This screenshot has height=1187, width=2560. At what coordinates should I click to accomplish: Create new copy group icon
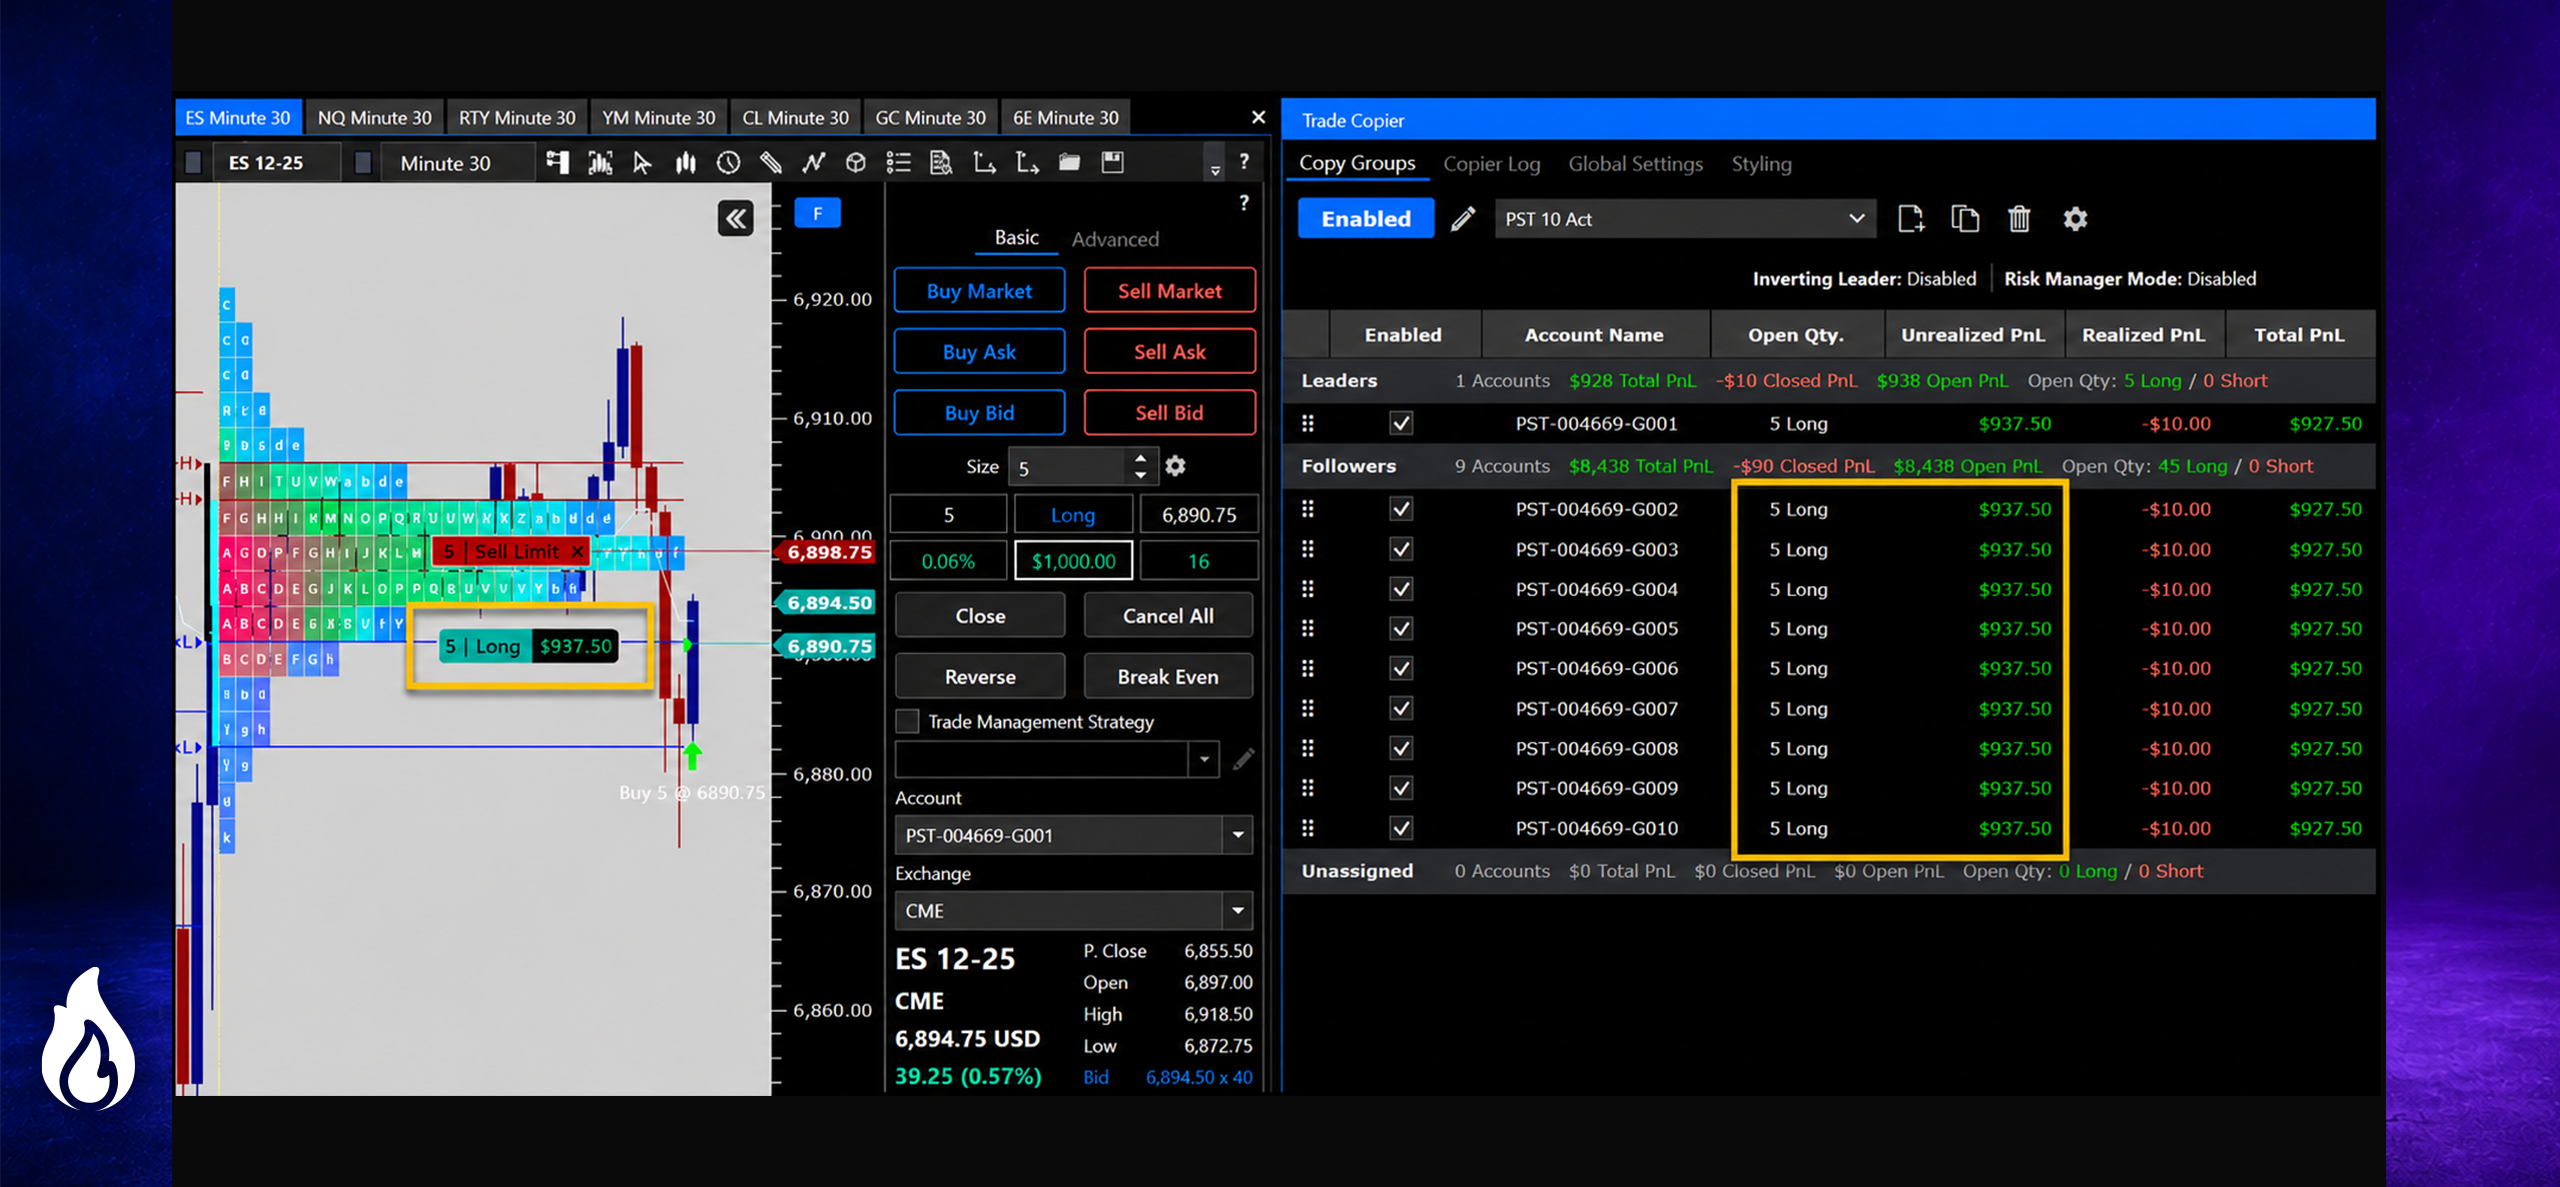click(1911, 219)
